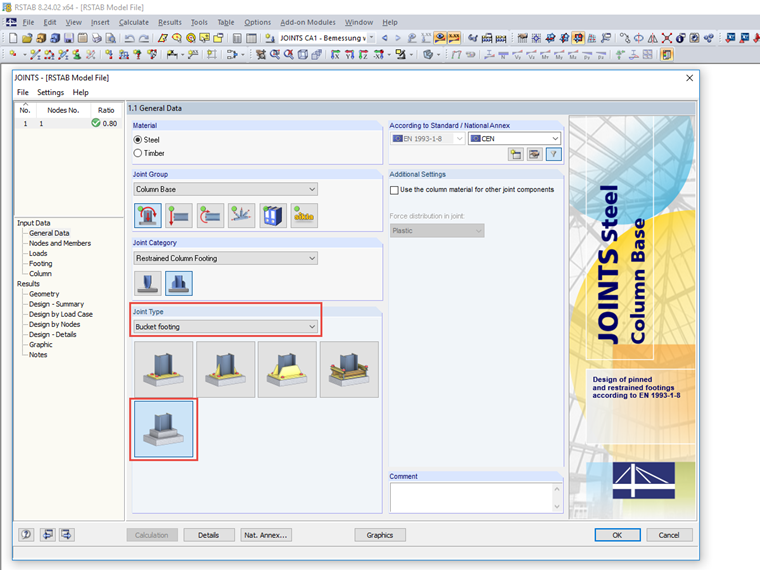The width and height of the screenshot is (760, 570).
Task: Open Nodes and Members in tree
Action: point(60,243)
